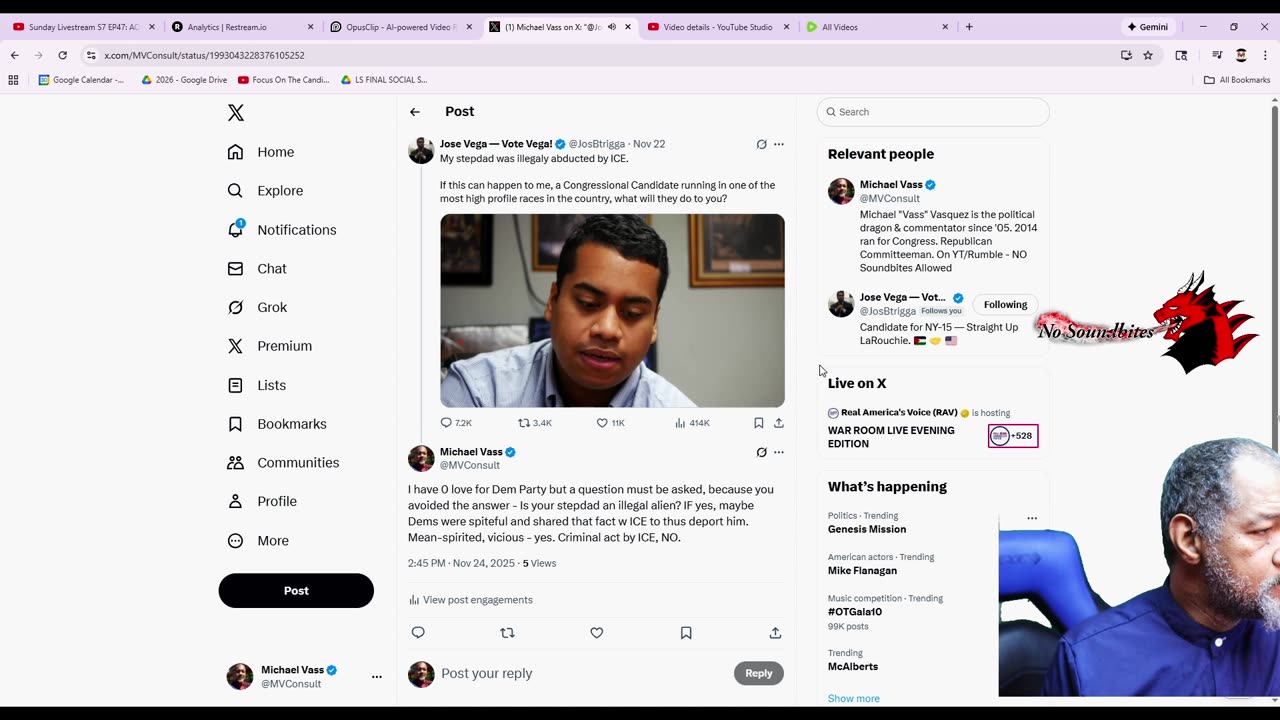Mute audio on Michael Vass X tab
This screenshot has height=720, width=1280.
(x=612, y=27)
